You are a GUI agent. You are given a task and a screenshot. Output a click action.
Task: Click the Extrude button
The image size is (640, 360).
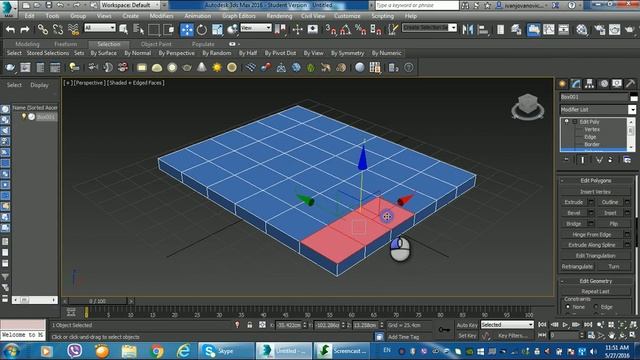(x=573, y=202)
